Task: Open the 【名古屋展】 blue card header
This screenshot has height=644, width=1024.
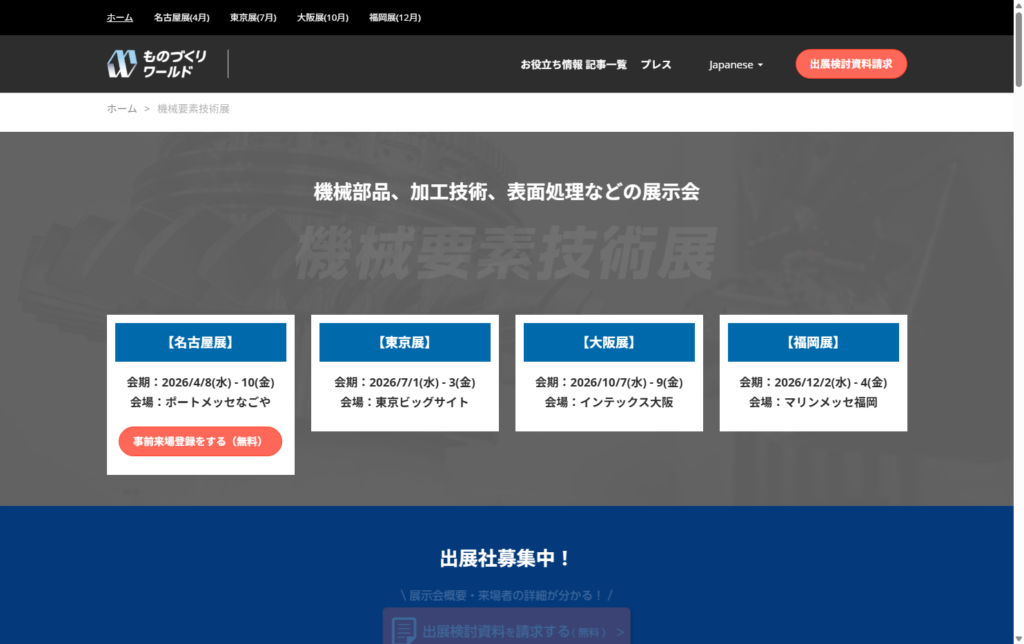Action: [200, 342]
